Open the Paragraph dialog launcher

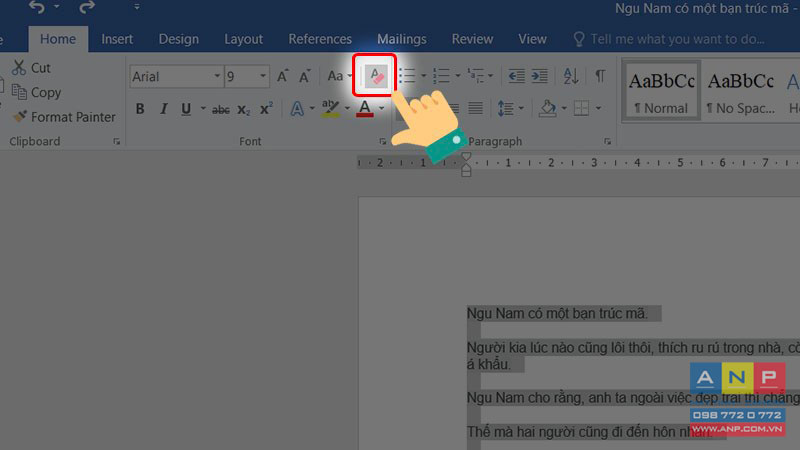tap(608, 142)
